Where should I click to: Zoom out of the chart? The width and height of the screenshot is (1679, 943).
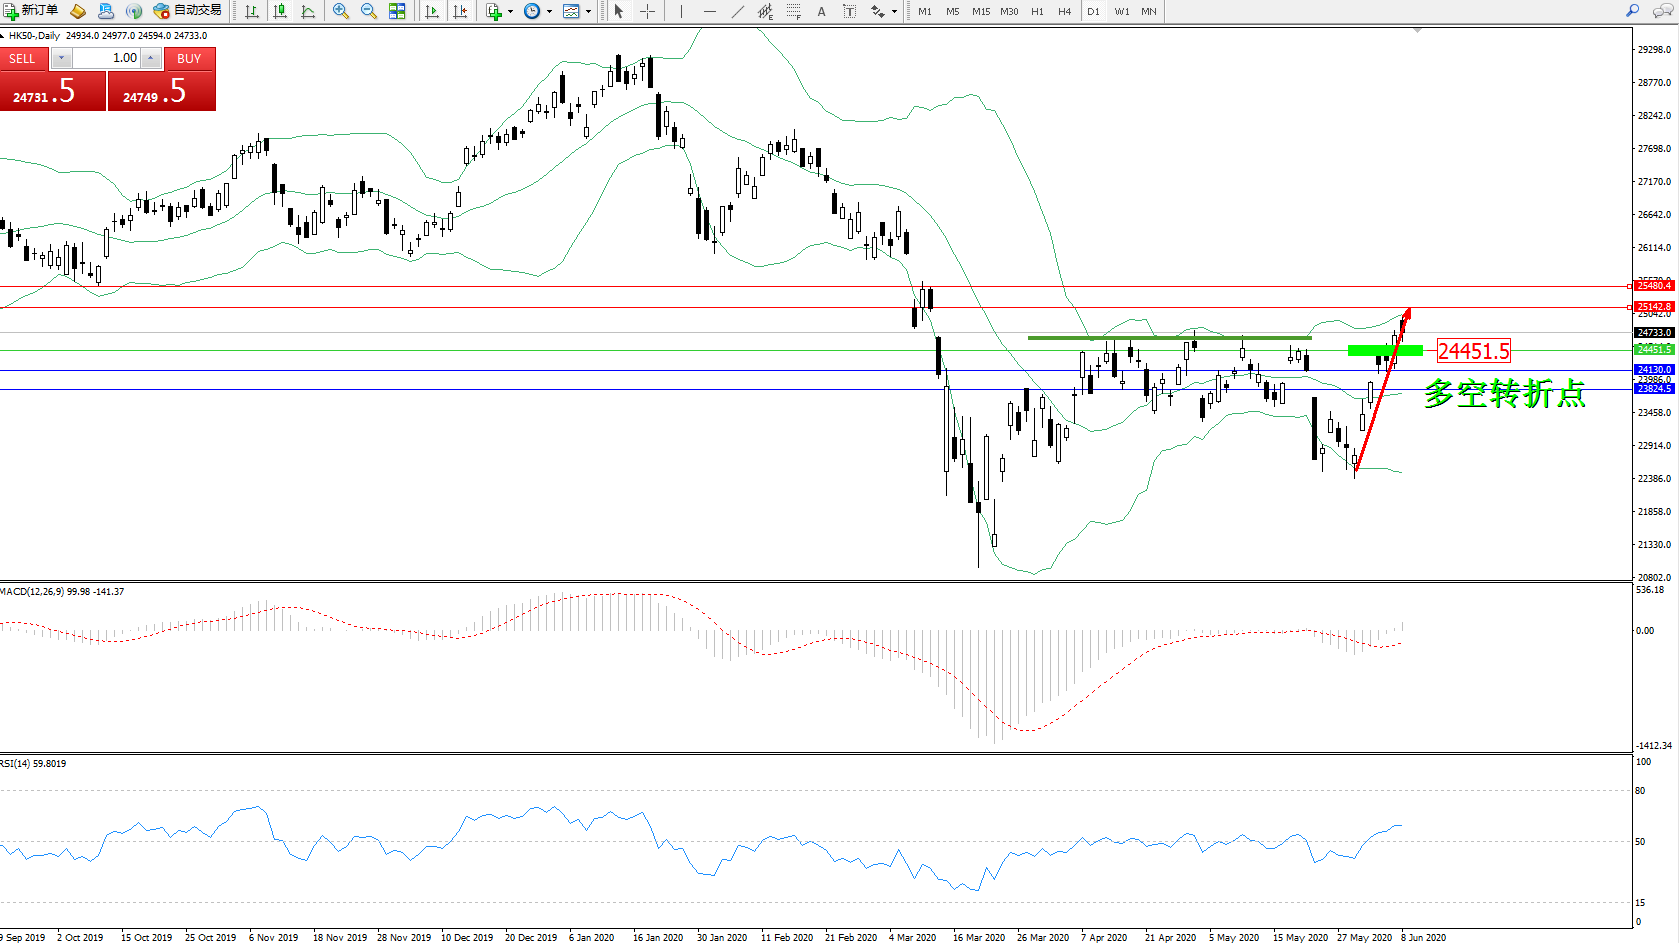369,11
